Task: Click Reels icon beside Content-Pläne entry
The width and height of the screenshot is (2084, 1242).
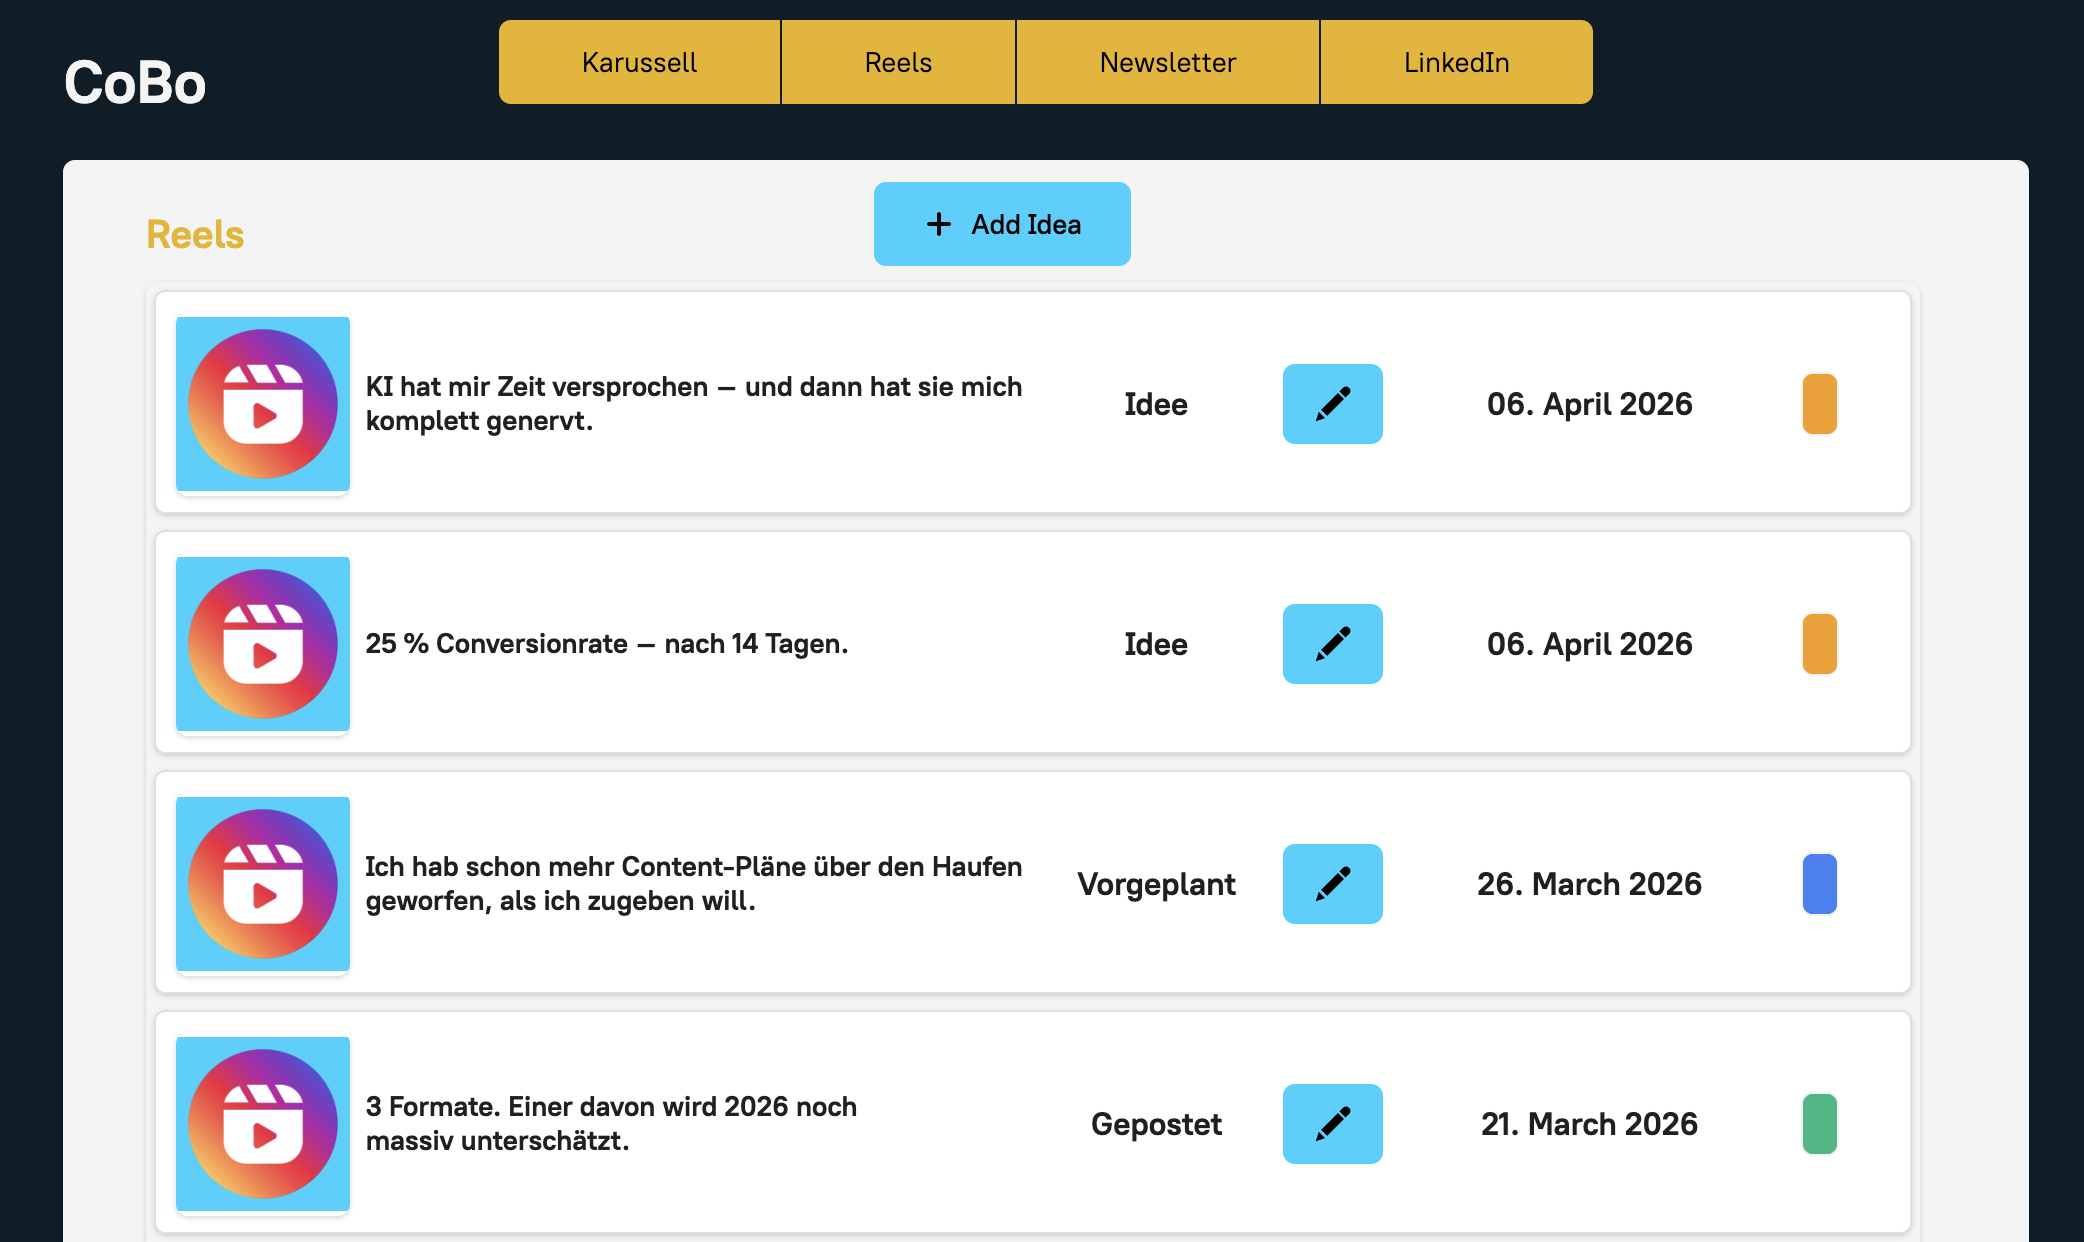Action: coord(263,884)
